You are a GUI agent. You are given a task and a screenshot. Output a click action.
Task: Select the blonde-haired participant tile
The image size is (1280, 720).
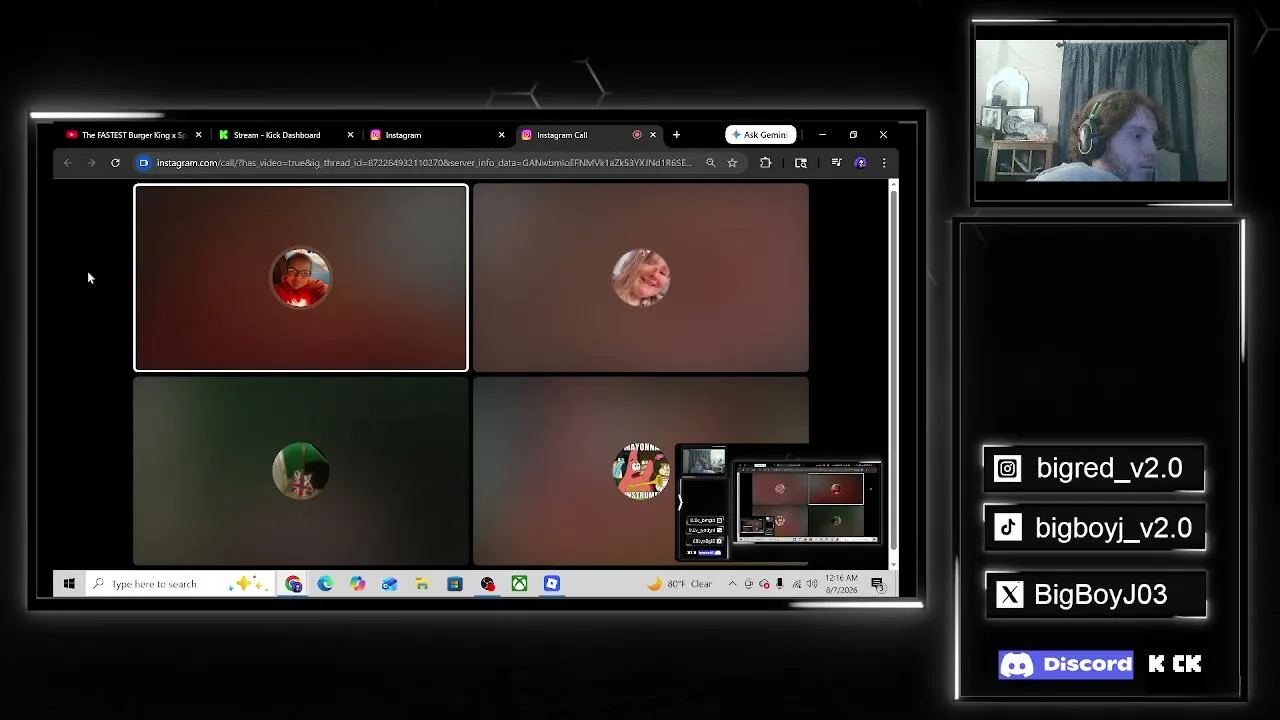coord(641,278)
